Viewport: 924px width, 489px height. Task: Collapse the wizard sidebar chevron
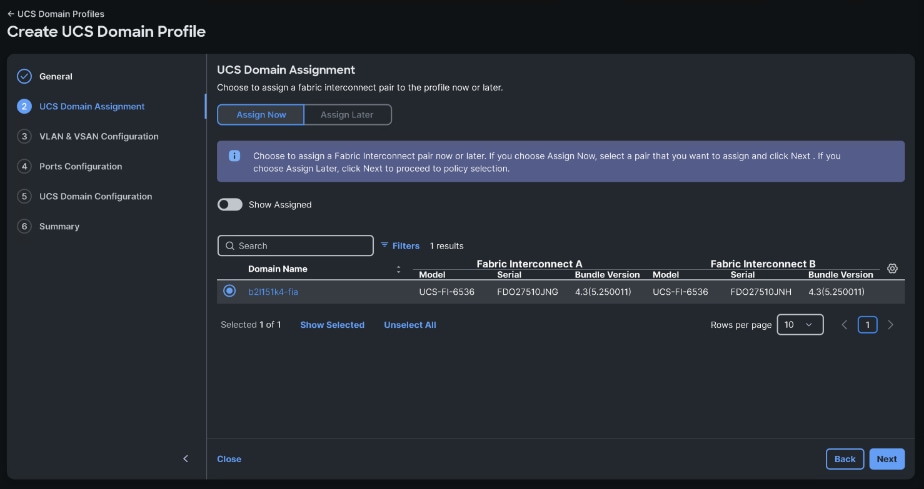pyautogui.click(x=186, y=458)
